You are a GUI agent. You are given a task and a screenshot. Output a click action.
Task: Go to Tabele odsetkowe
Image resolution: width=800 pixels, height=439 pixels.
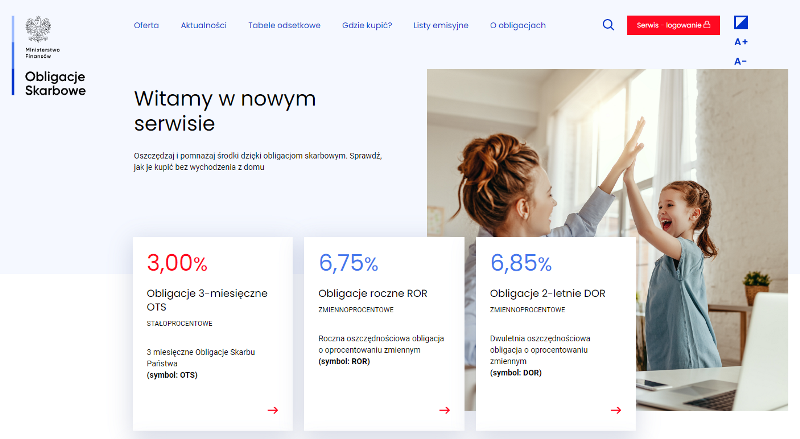pyautogui.click(x=284, y=25)
